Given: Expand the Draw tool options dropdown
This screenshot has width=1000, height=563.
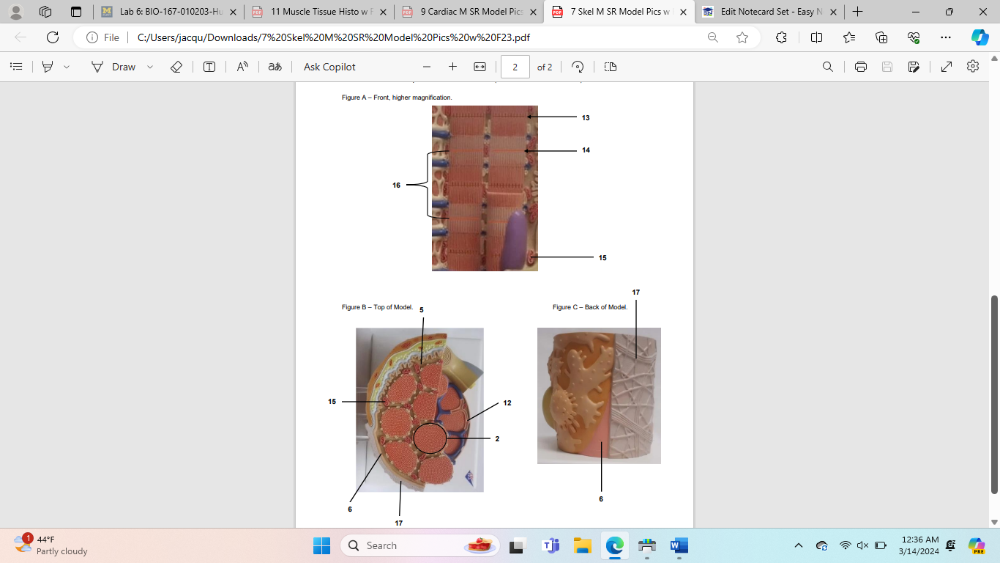Looking at the screenshot, I should point(150,67).
